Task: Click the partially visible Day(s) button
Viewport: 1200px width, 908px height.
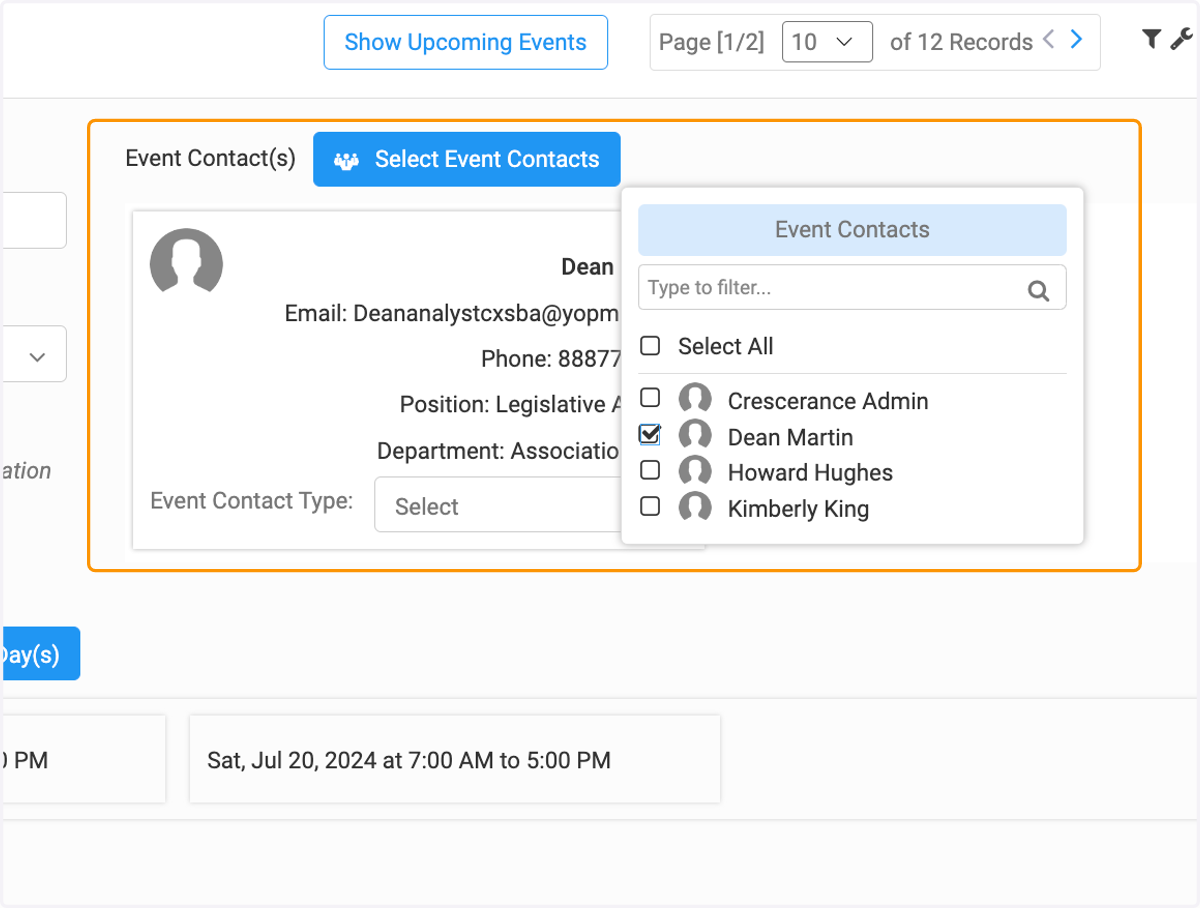Action: click(x=39, y=654)
